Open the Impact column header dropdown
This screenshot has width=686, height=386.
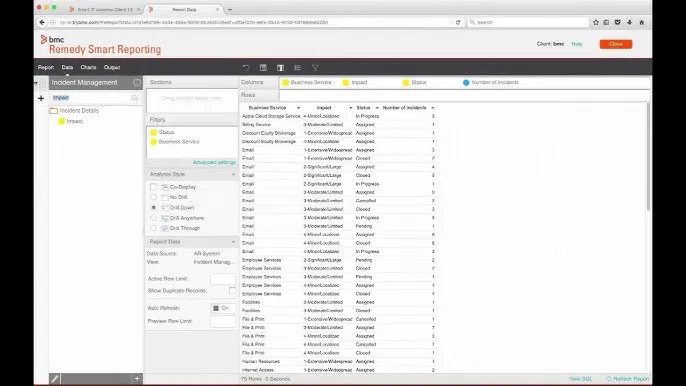pyautogui.click(x=350, y=108)
